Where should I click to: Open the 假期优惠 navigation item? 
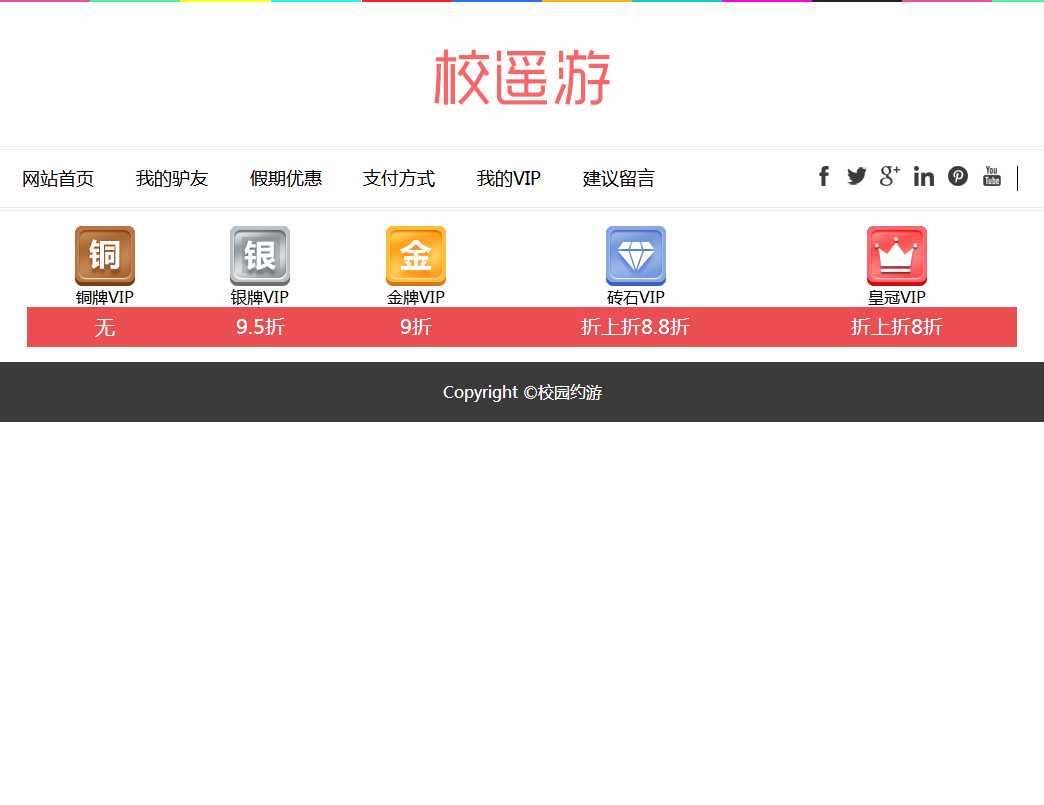[286, 179]
